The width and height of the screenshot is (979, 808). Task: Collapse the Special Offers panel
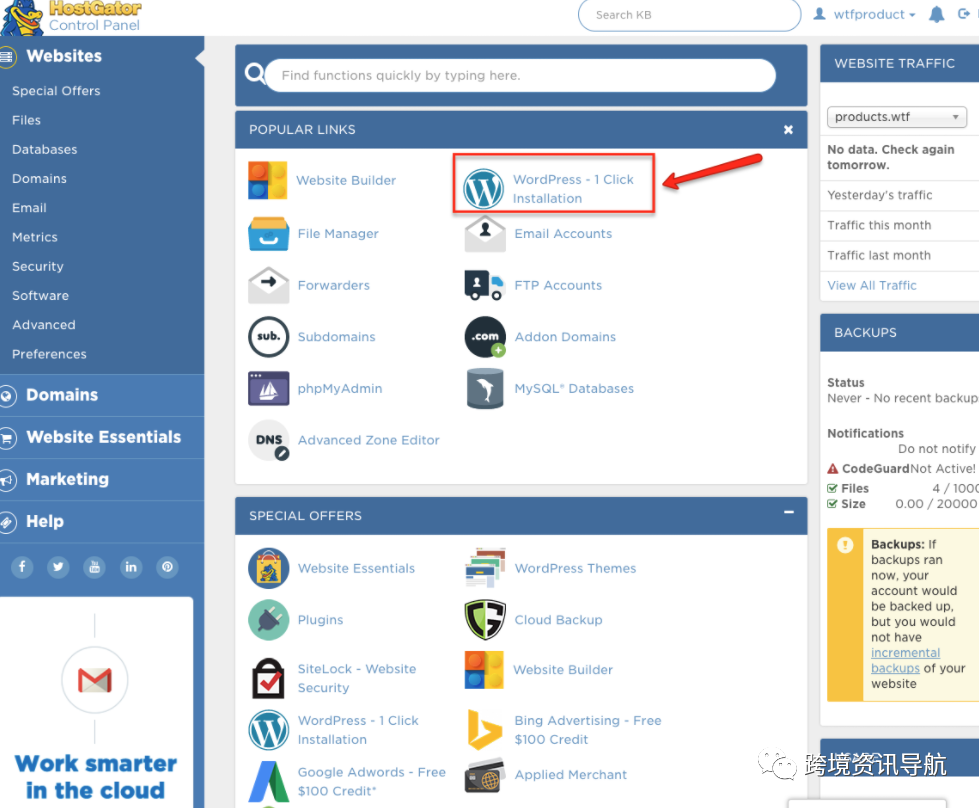789,512
